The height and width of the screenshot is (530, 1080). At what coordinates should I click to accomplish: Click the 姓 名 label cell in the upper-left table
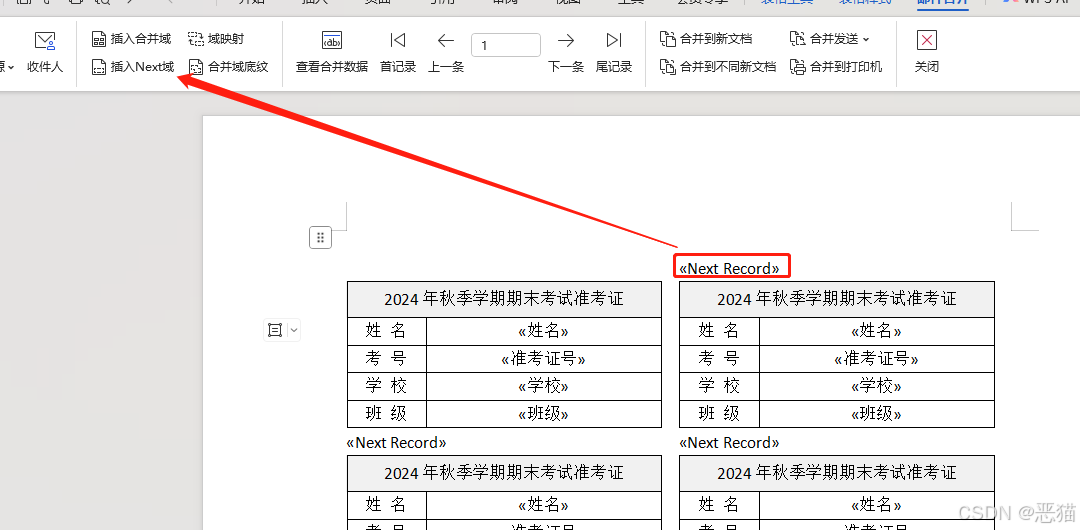click(x=386, y=332)
